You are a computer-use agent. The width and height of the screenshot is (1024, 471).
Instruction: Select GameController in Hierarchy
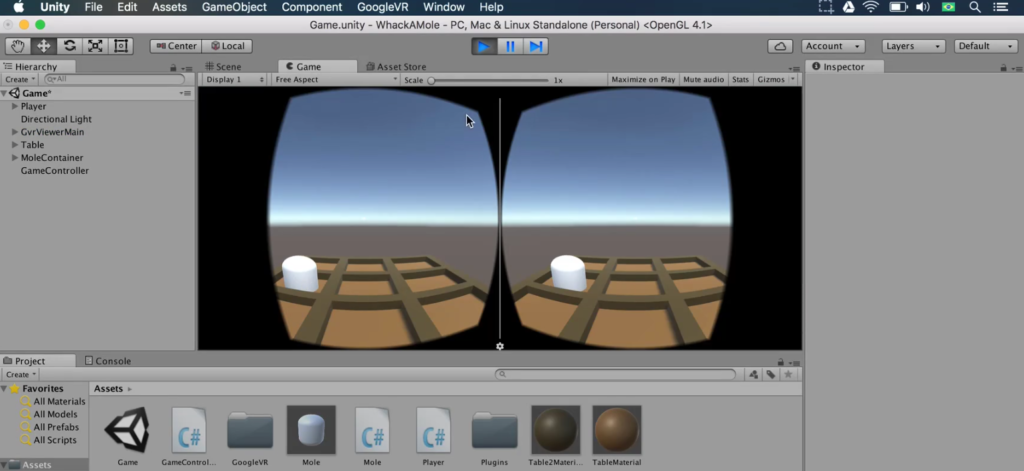55,171
